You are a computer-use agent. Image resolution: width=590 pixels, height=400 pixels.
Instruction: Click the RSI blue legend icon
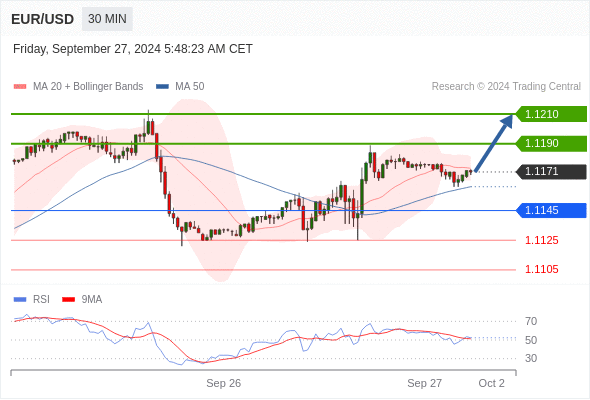click(20, 300)
